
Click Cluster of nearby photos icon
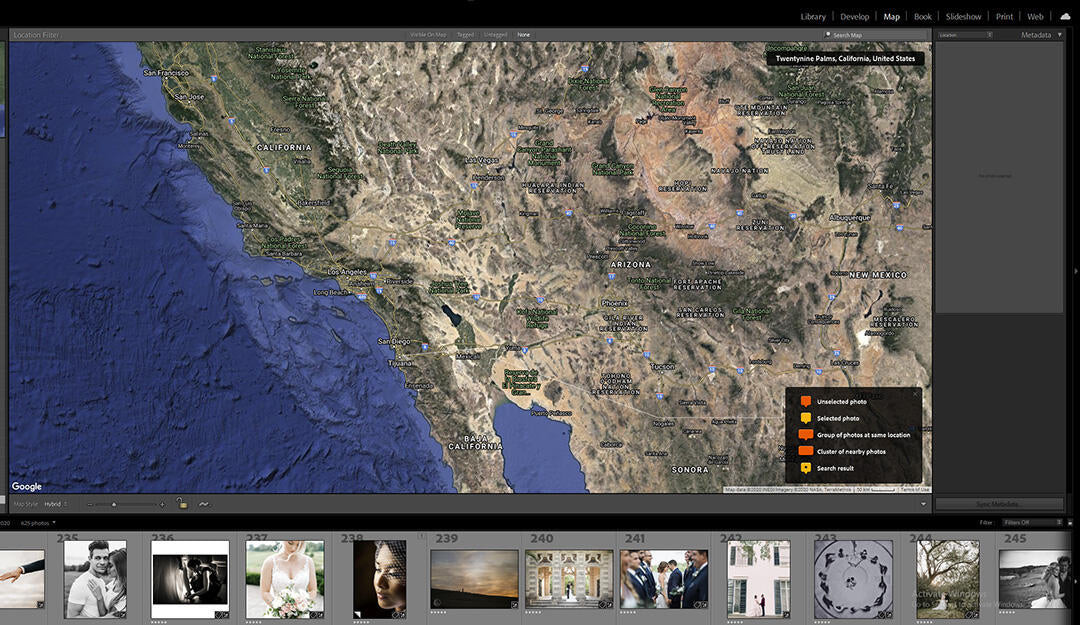805,451
